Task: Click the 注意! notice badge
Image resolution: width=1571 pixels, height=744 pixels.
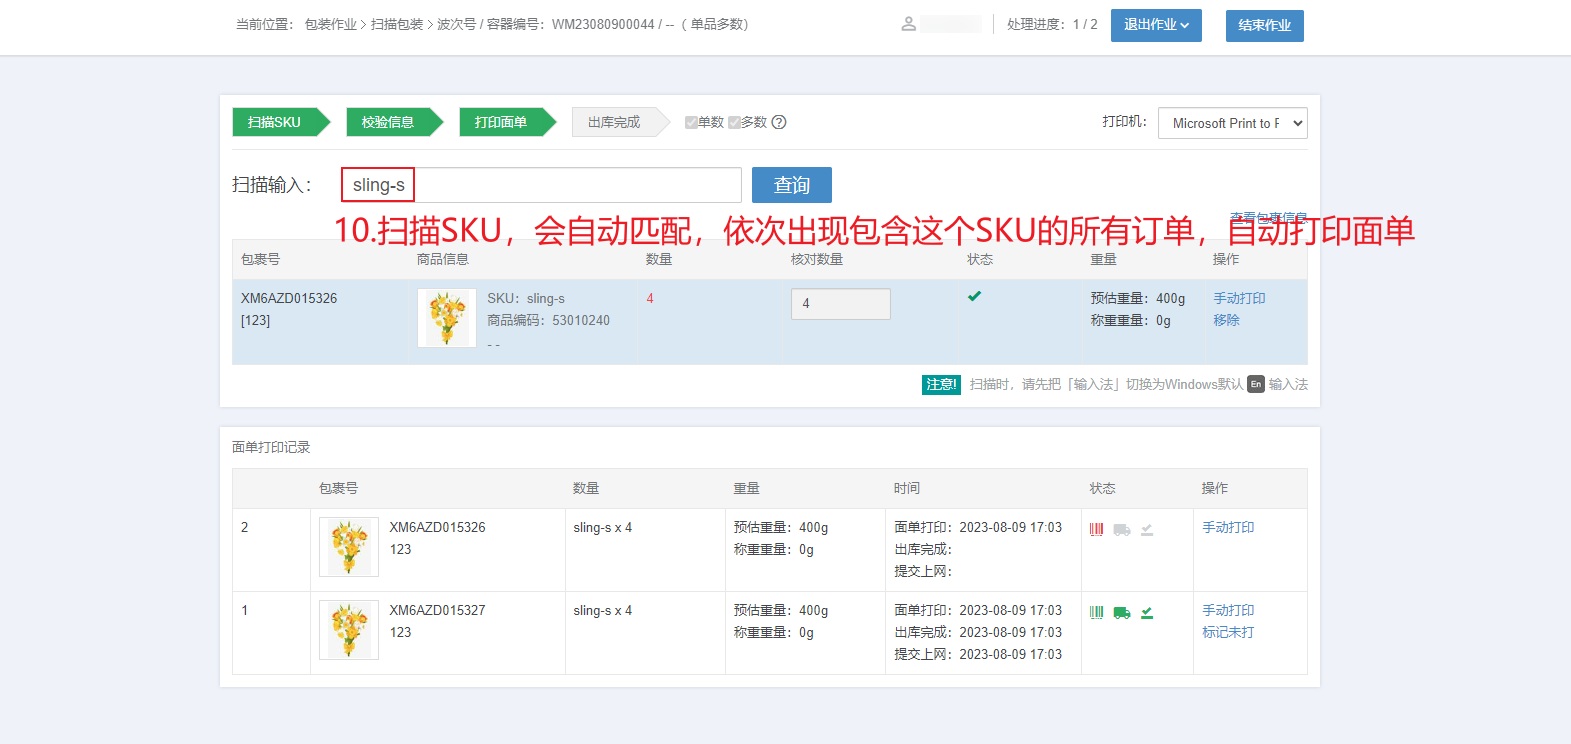Action: click(x=941, y=384)
